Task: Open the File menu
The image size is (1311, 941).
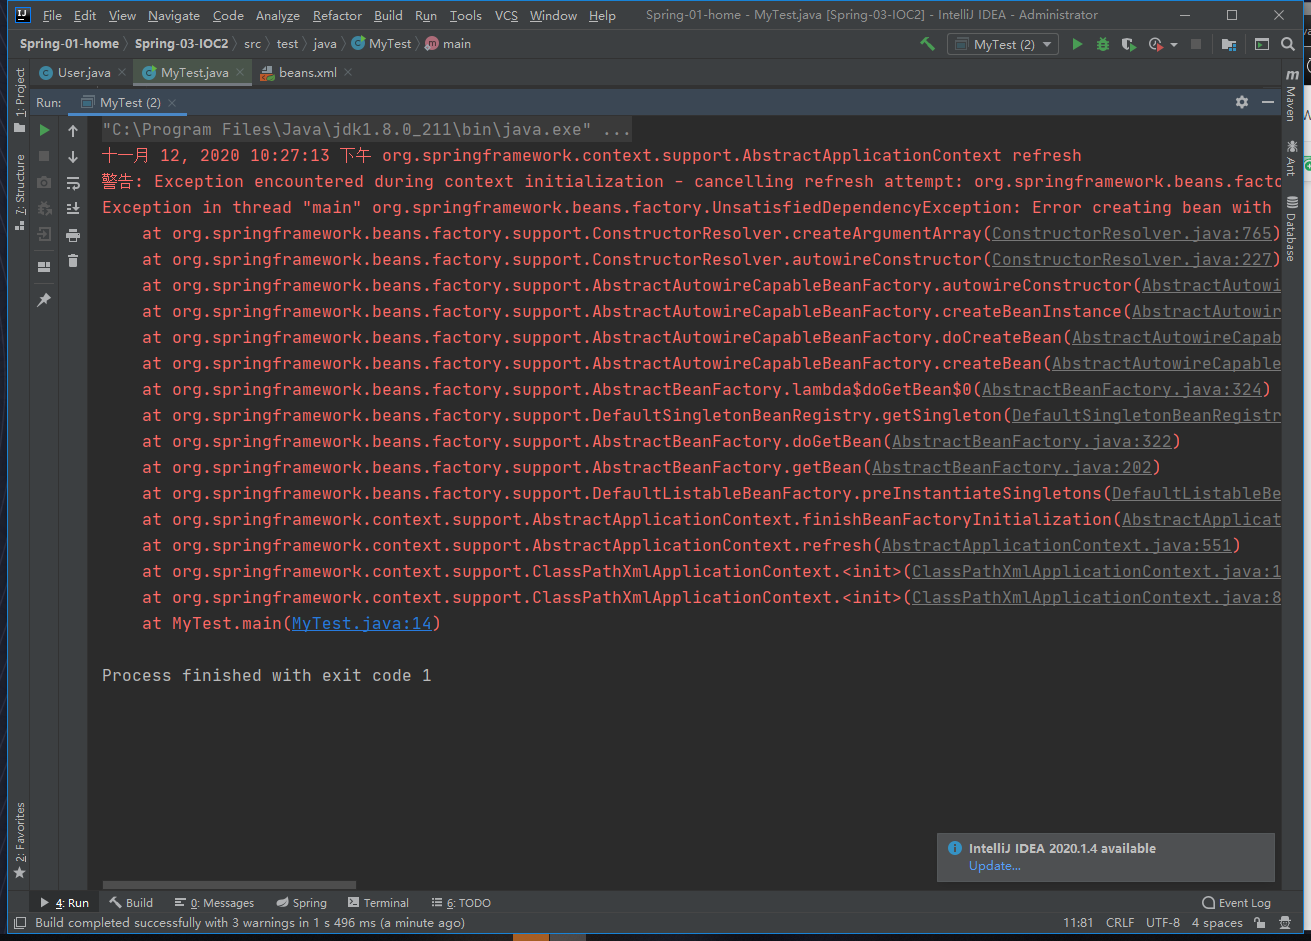Action: pyautogui.click(x=52, y=15)
